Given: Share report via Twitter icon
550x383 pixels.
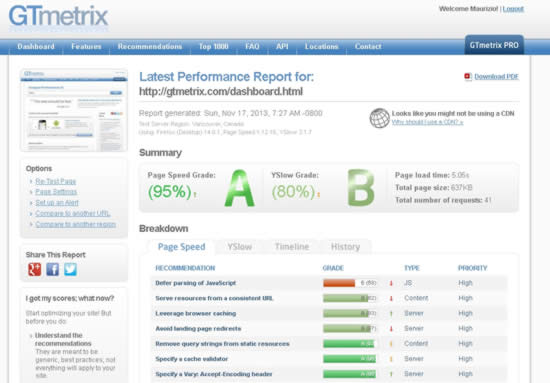Looking at the screenshot, I should [71, 269].
